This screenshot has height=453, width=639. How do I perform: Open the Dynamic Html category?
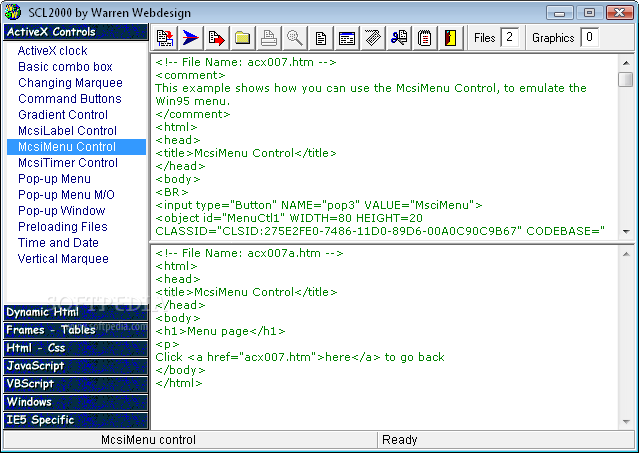tap(75, 312)
